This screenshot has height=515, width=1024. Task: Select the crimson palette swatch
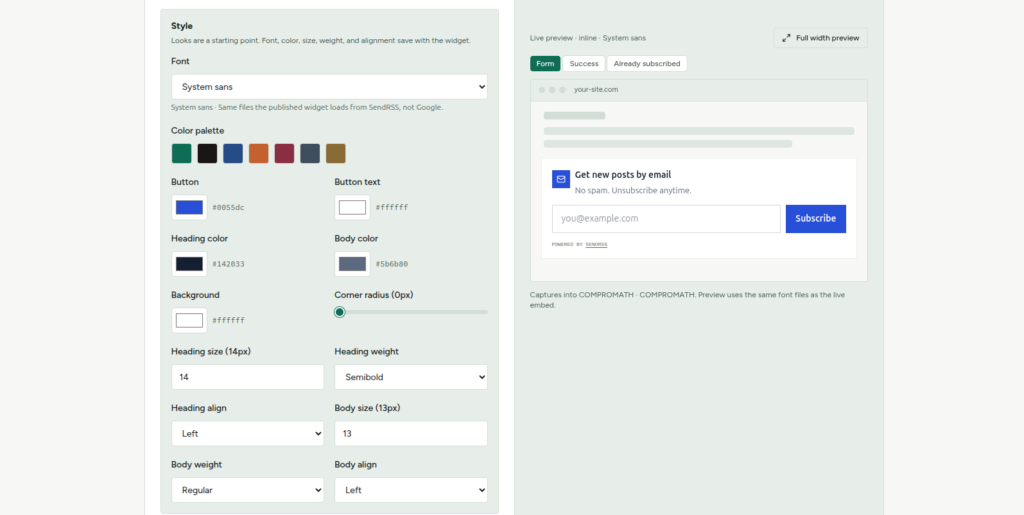tap(284, 153)
